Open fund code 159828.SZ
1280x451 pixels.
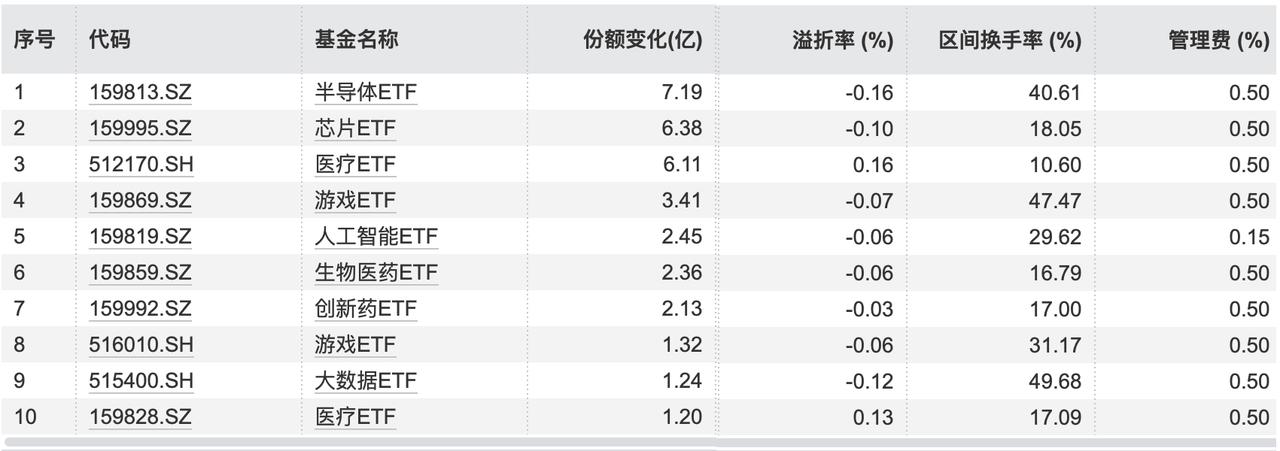tap(140, 417)
